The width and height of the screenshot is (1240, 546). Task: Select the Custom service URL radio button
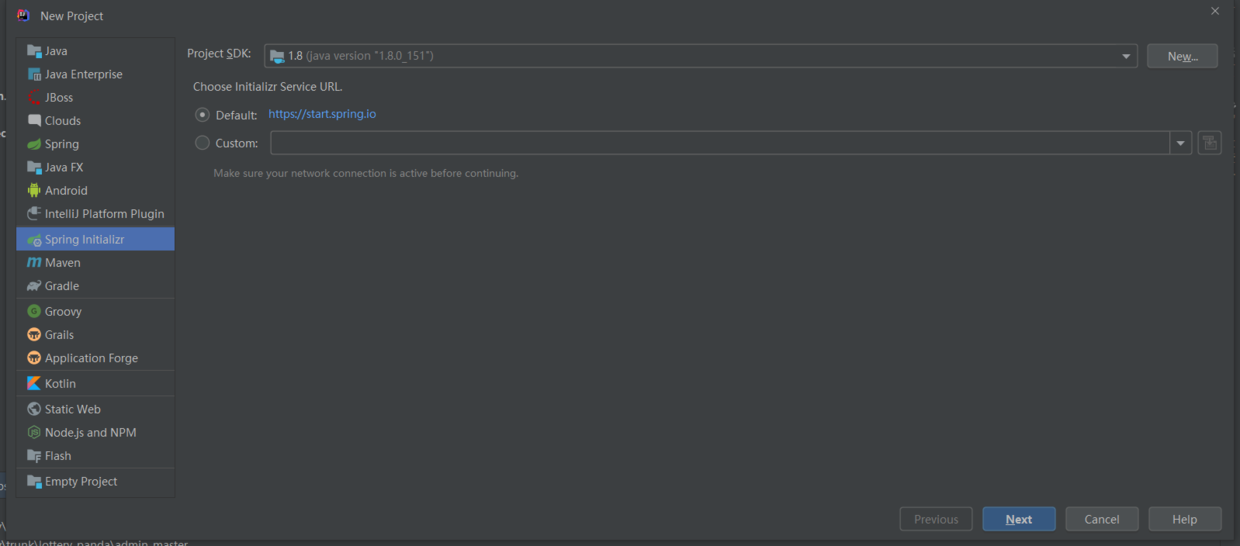[203, 143]
